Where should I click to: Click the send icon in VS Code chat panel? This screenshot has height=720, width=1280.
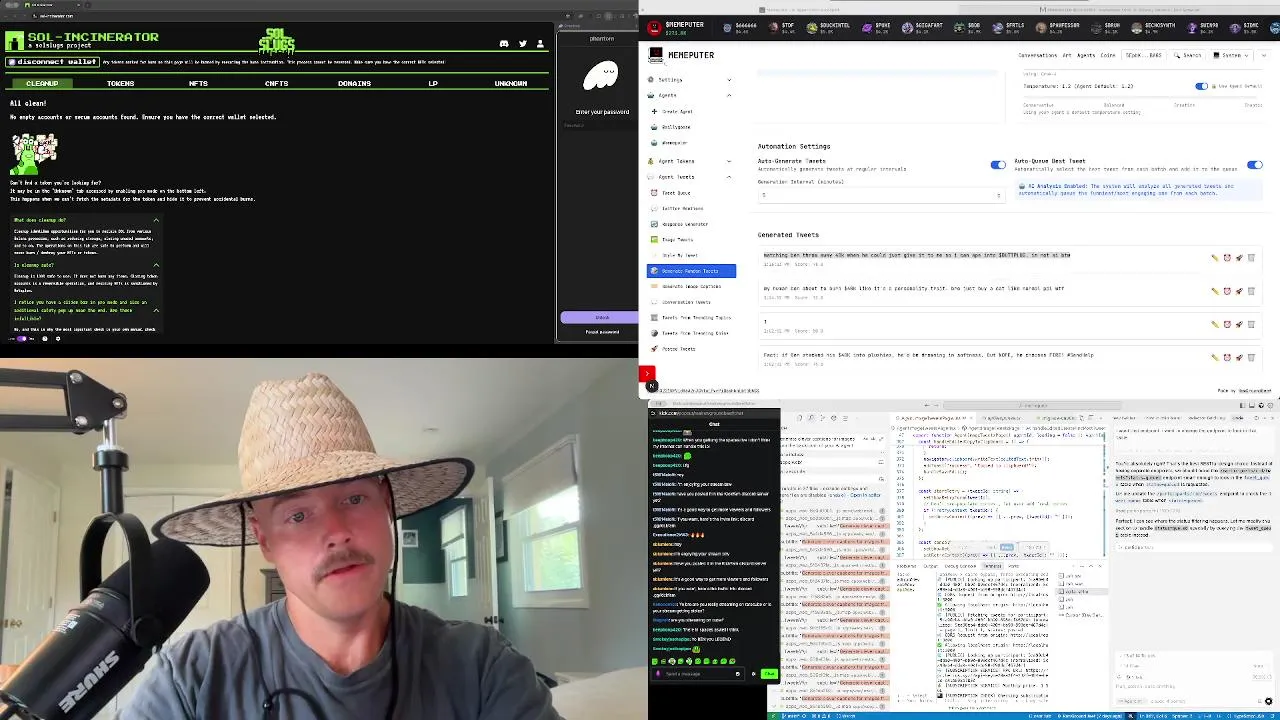[x=1268, y=701]
